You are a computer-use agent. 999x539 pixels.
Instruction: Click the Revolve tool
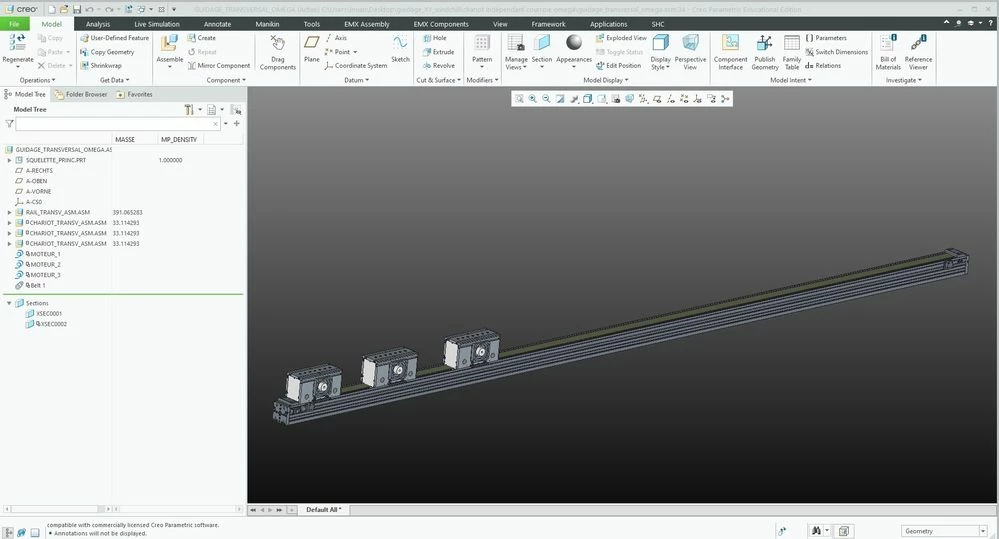click(x=438, y=65)
